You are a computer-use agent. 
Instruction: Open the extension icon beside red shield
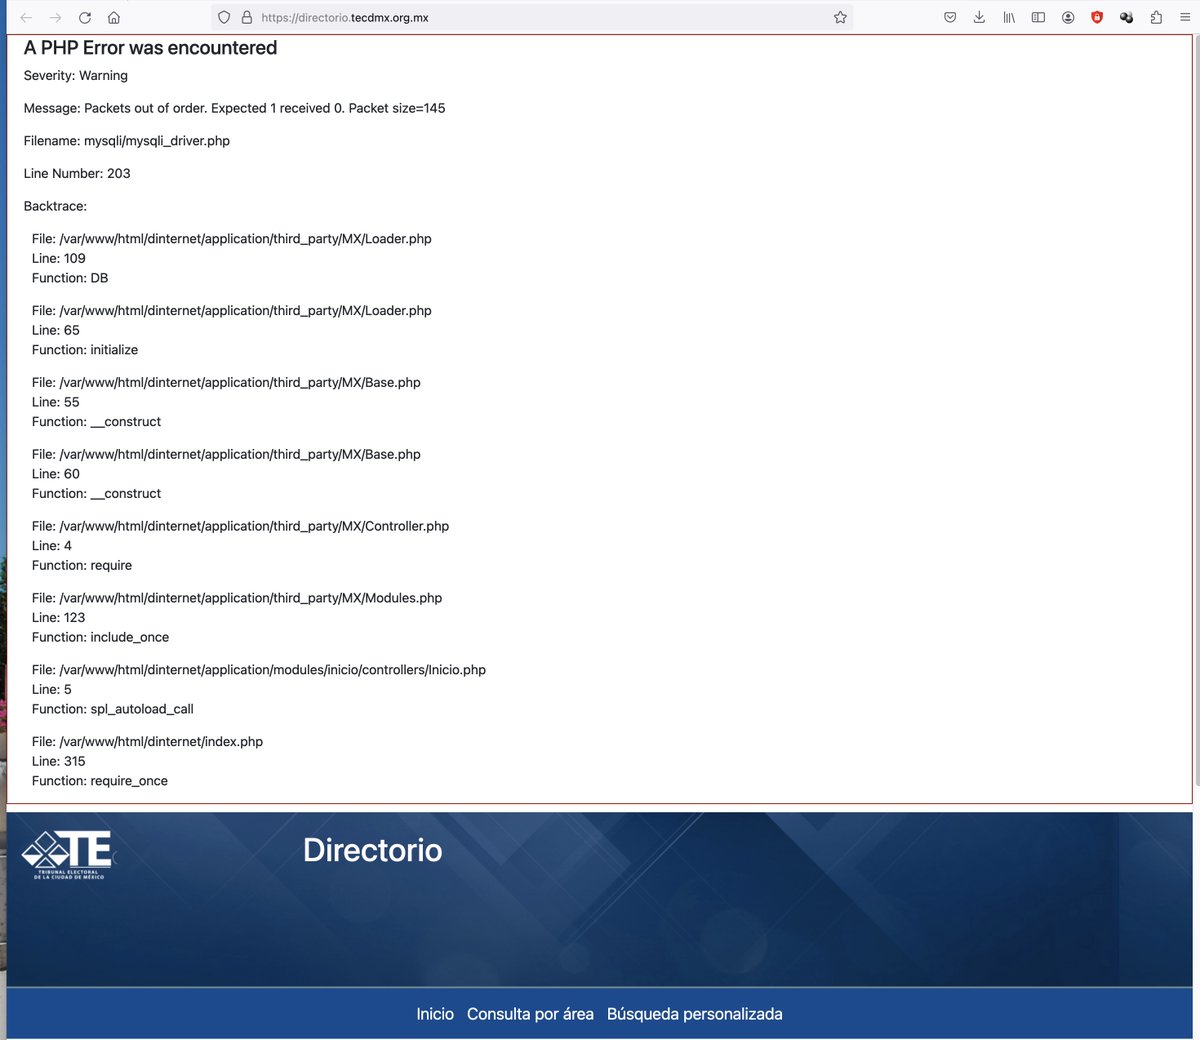pyautogui.click(x=1127, y=17)
